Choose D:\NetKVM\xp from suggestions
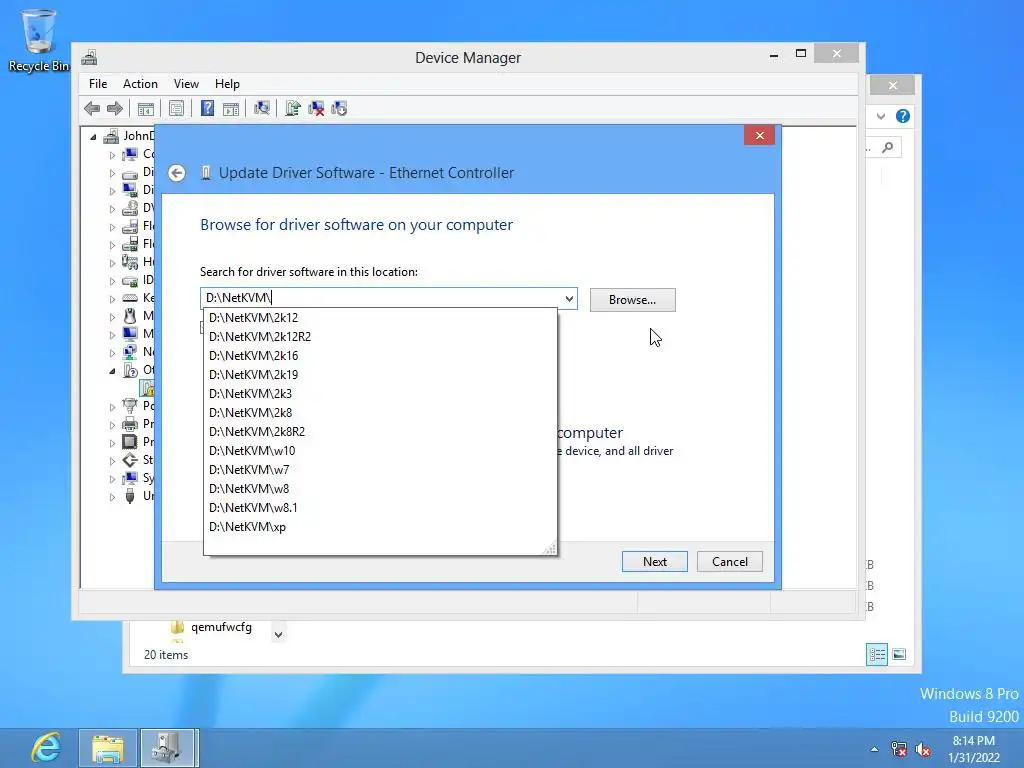Screen dimensions: 1024x768 [x=380, y=526]
